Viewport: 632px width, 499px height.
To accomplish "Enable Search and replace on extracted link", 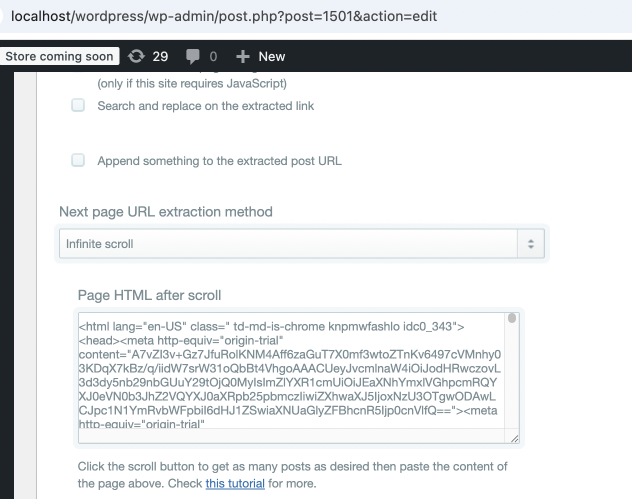I will (78, 105).
